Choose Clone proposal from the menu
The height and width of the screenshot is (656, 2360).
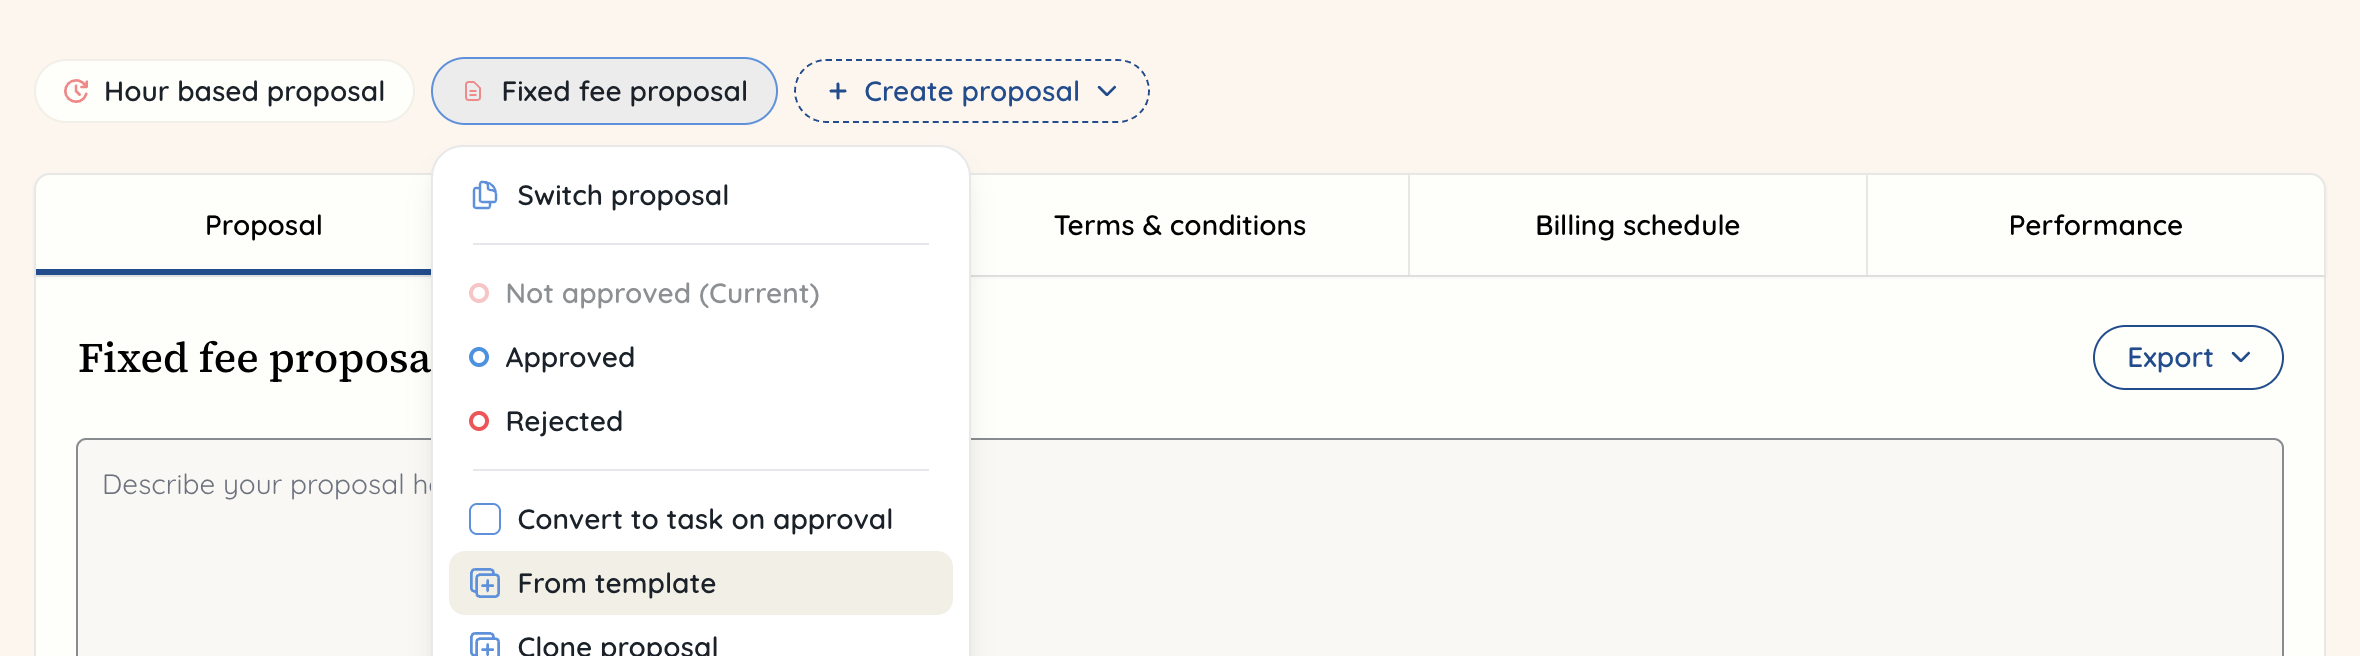pyautogui.click(x=616, y=645)
